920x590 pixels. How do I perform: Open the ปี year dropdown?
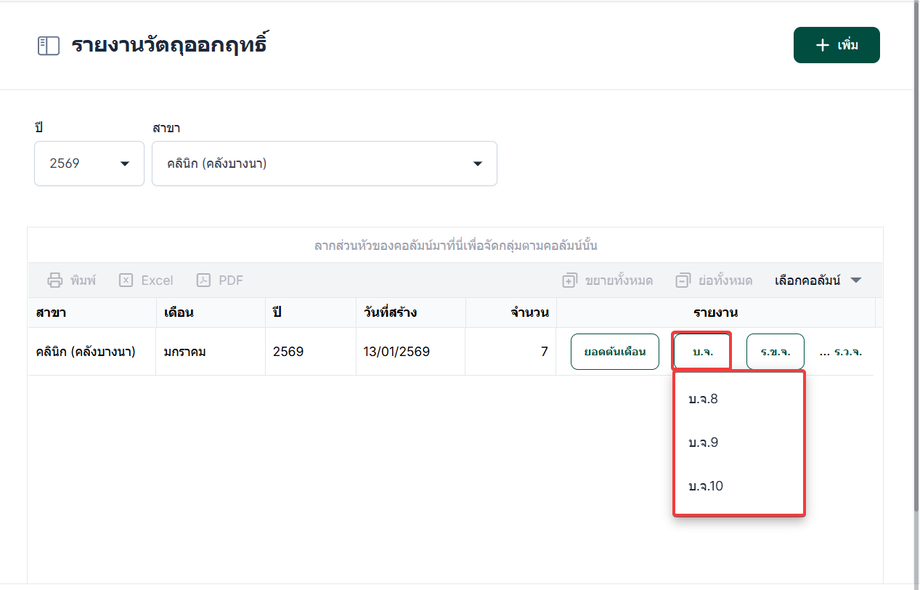click(89, 164)
